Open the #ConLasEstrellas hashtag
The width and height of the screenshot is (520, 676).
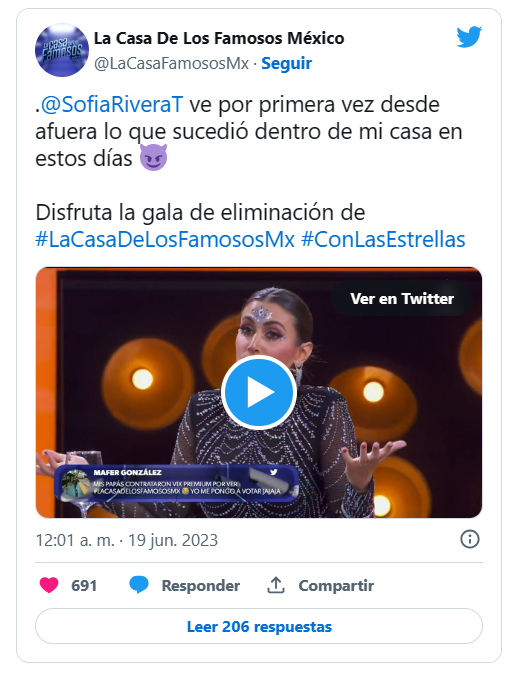383,240
